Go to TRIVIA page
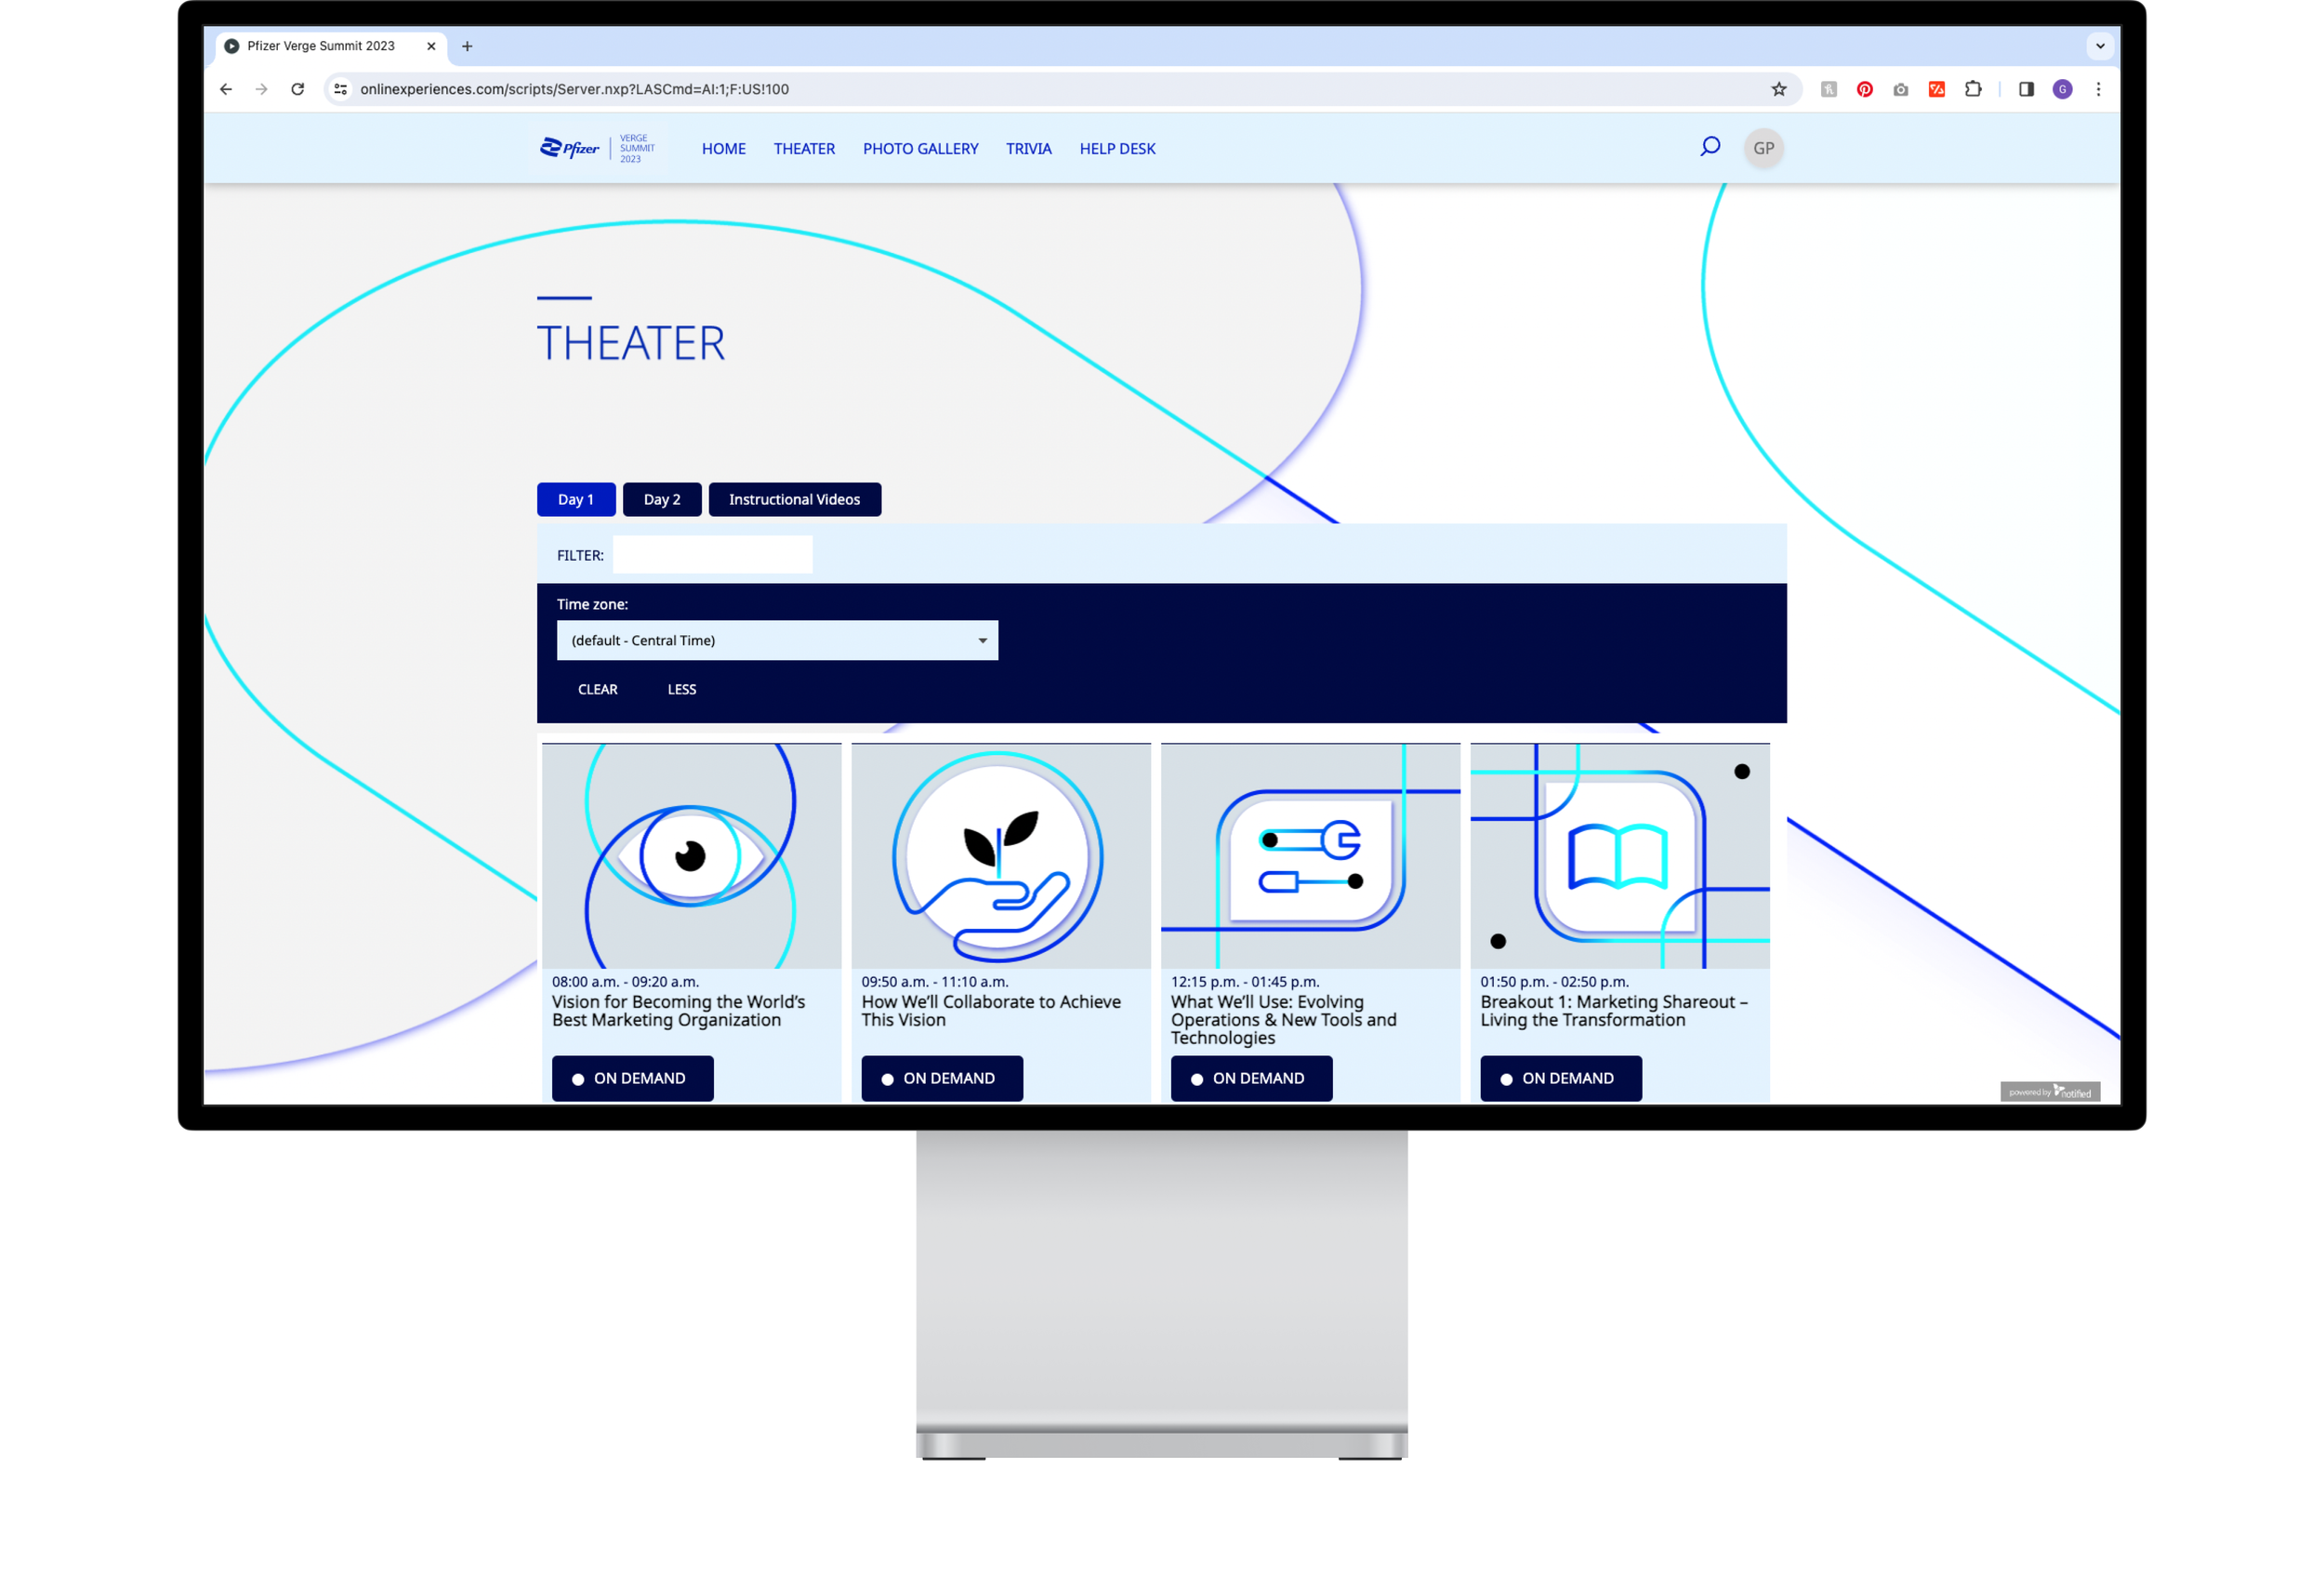 click(1028, 148)
